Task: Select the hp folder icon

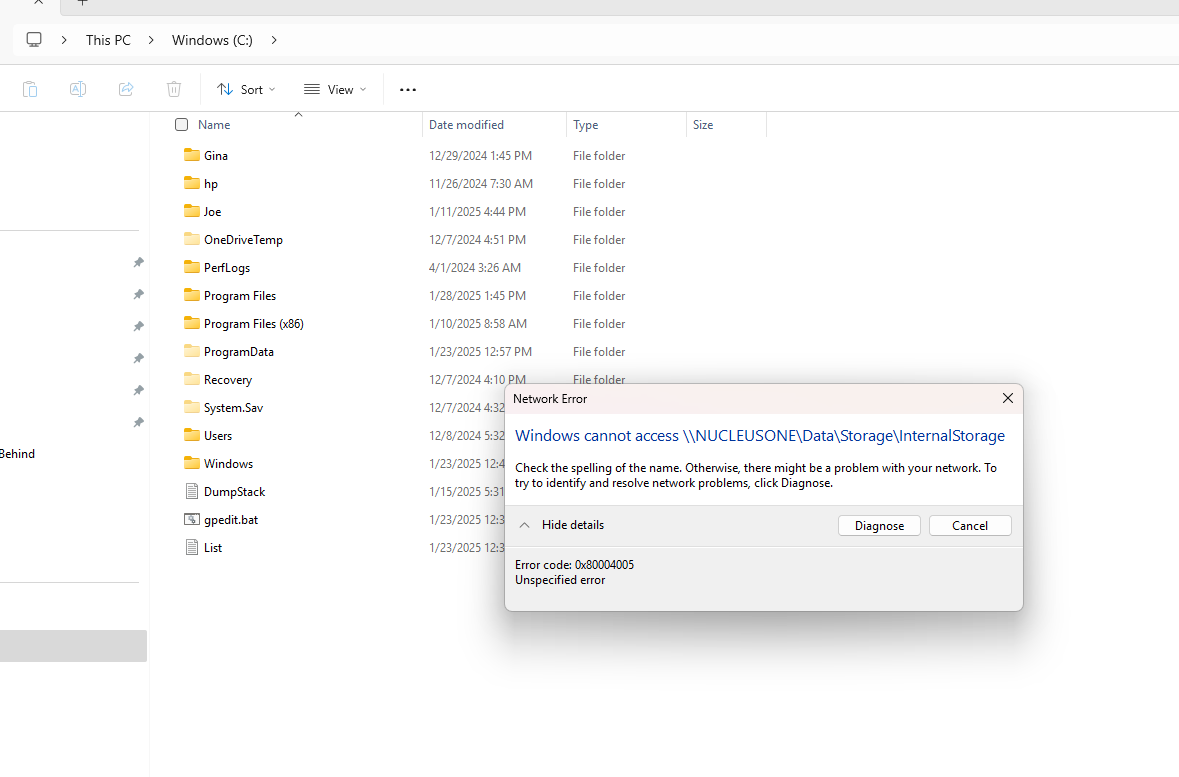Action: [x=192, y=183]
